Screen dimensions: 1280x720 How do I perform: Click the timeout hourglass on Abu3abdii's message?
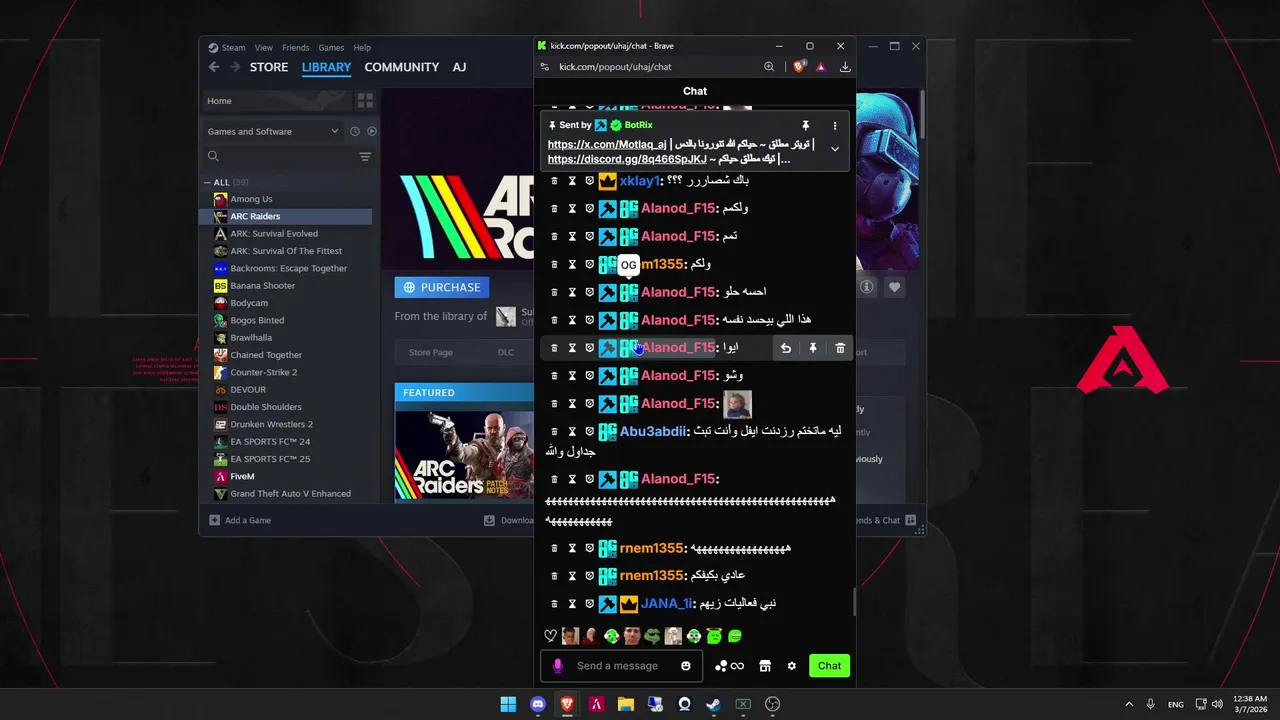(x=572, y=432)
